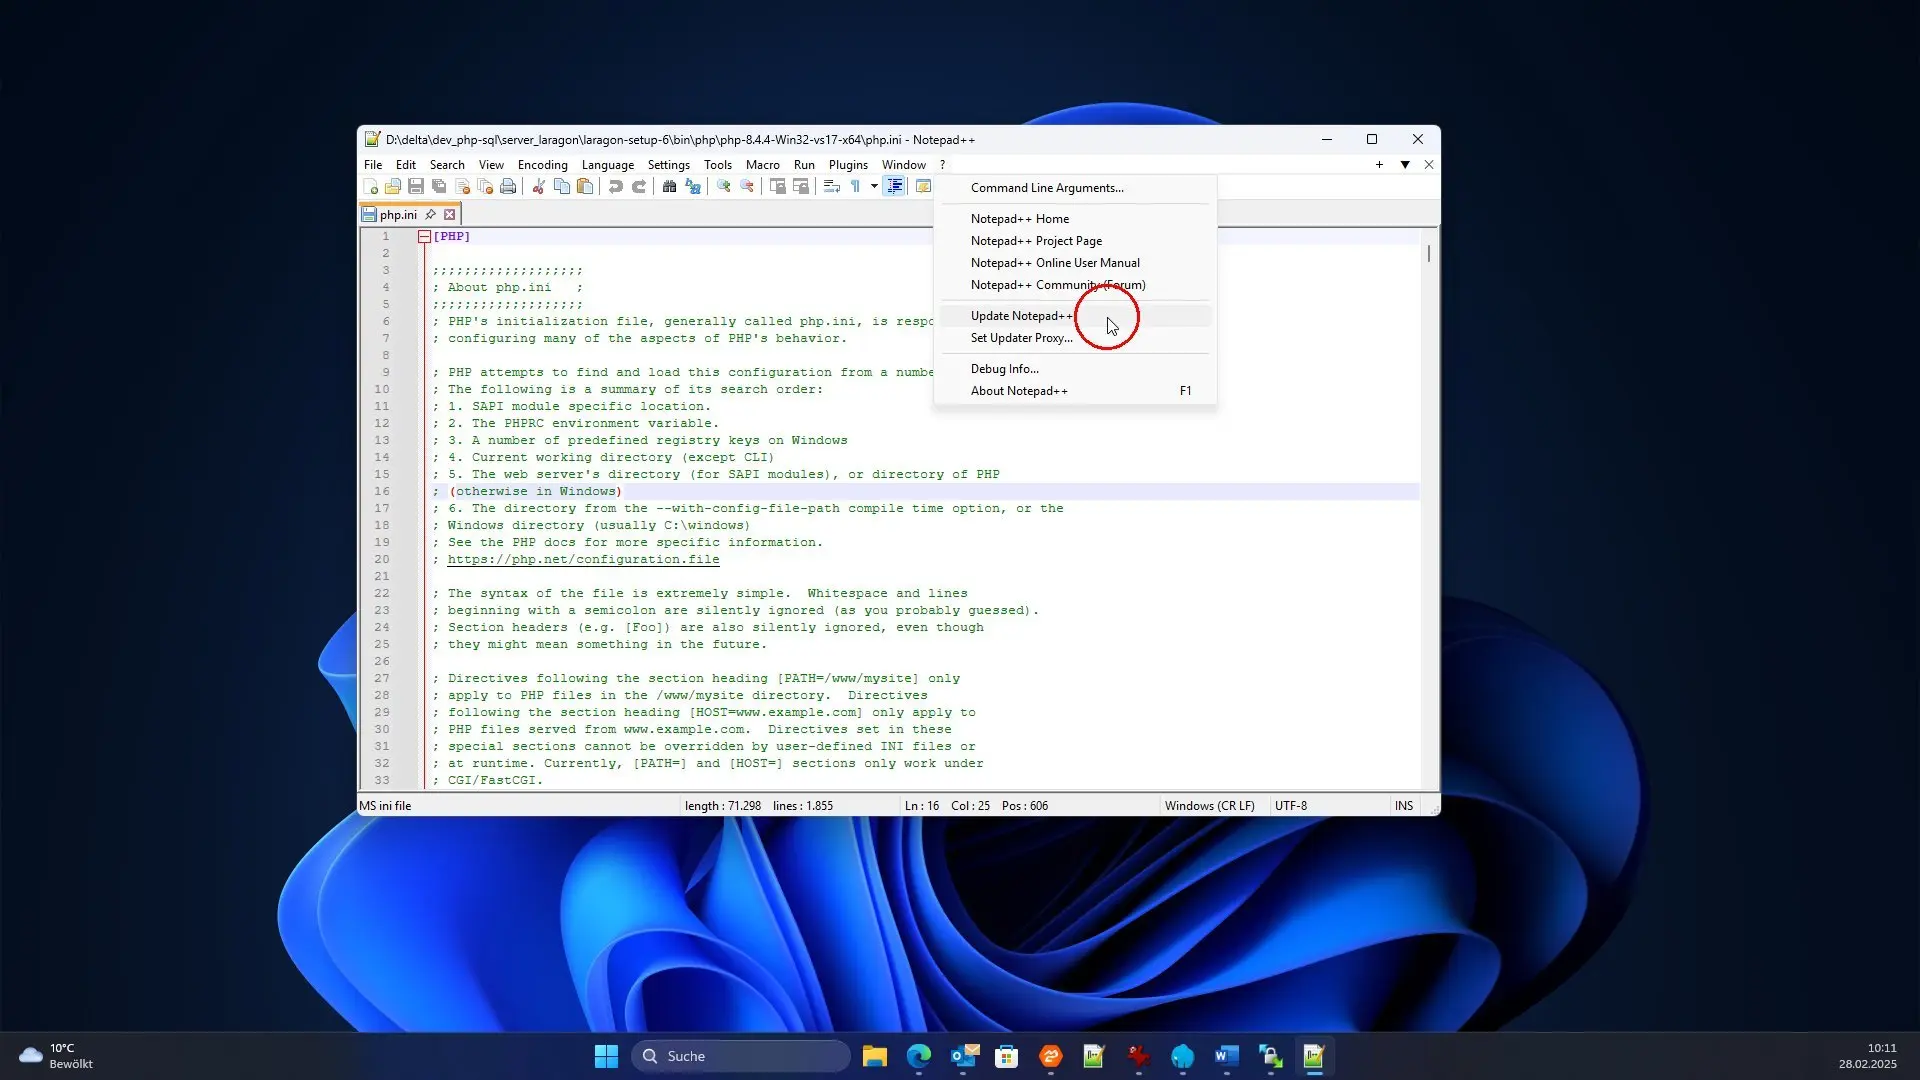
Task: Close the php.ini tab with its red X
Action: [x=450, y=215]
